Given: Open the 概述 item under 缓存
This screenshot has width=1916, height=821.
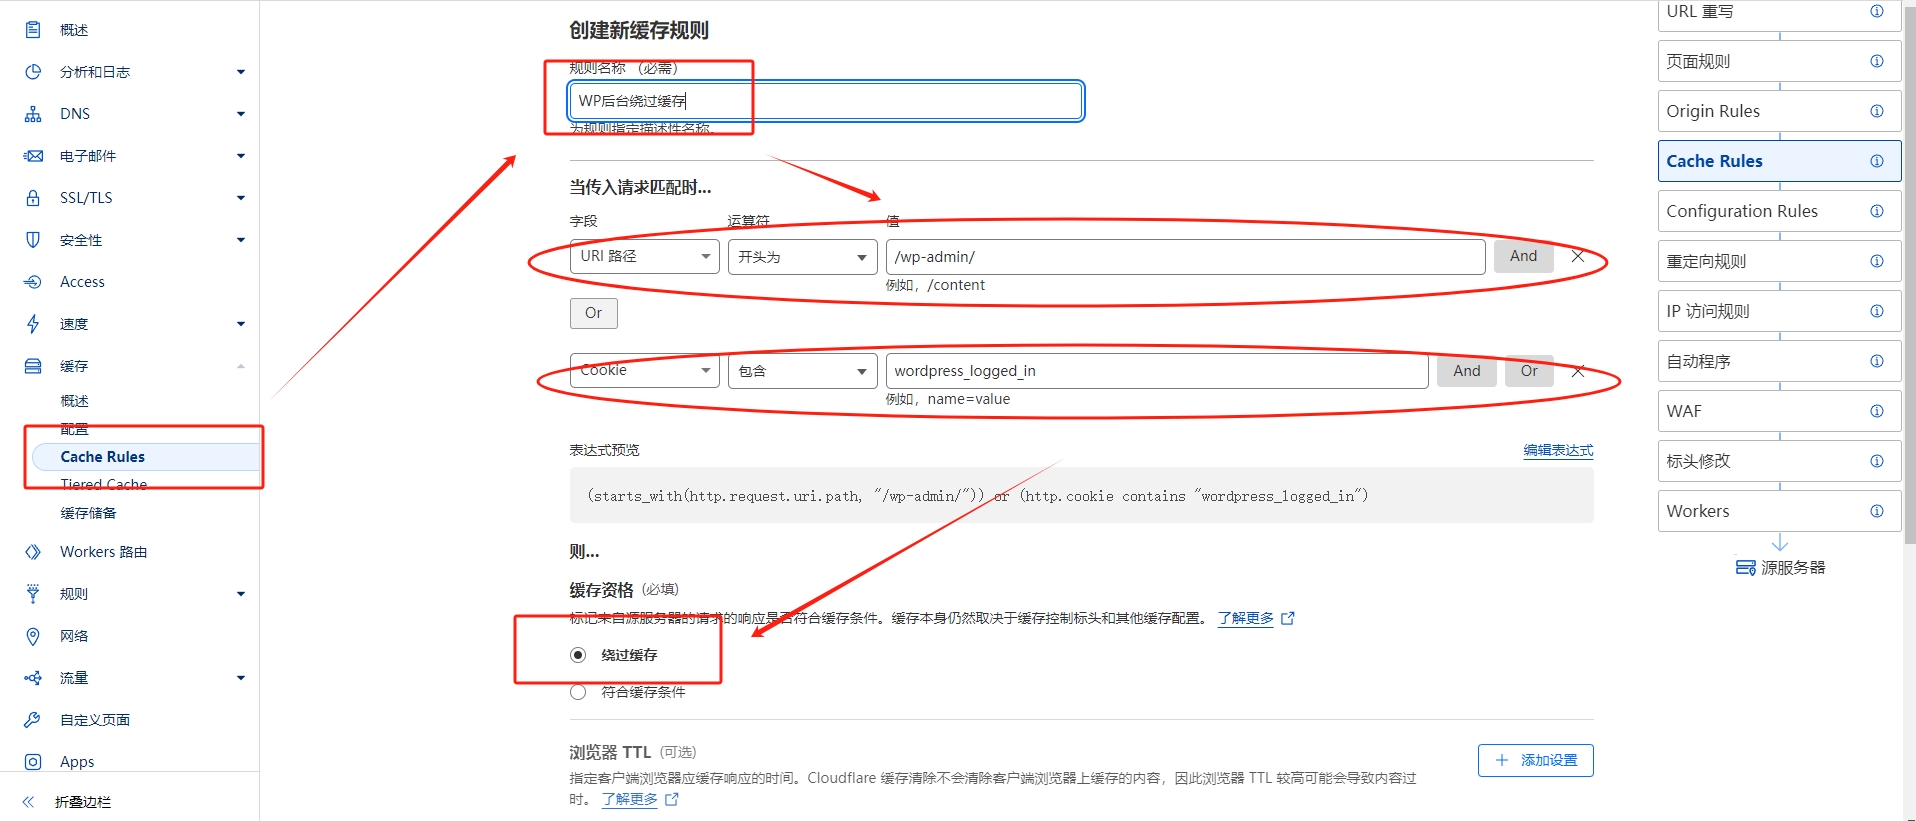Looking at the screenshot, I should tap(74, 401).
